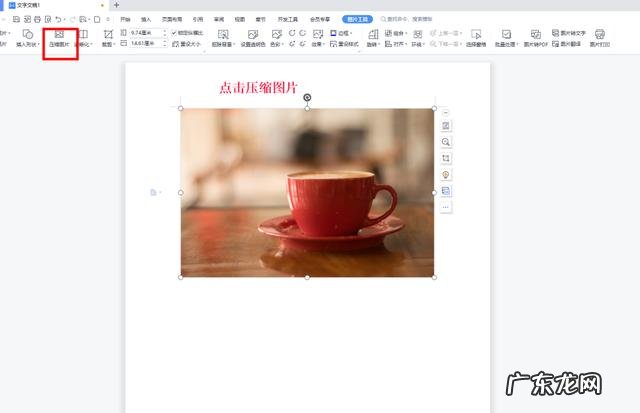Increase picture height with the up stepper arrow
The width and height of the screenshot is (640, 413).
pos(165,31)
